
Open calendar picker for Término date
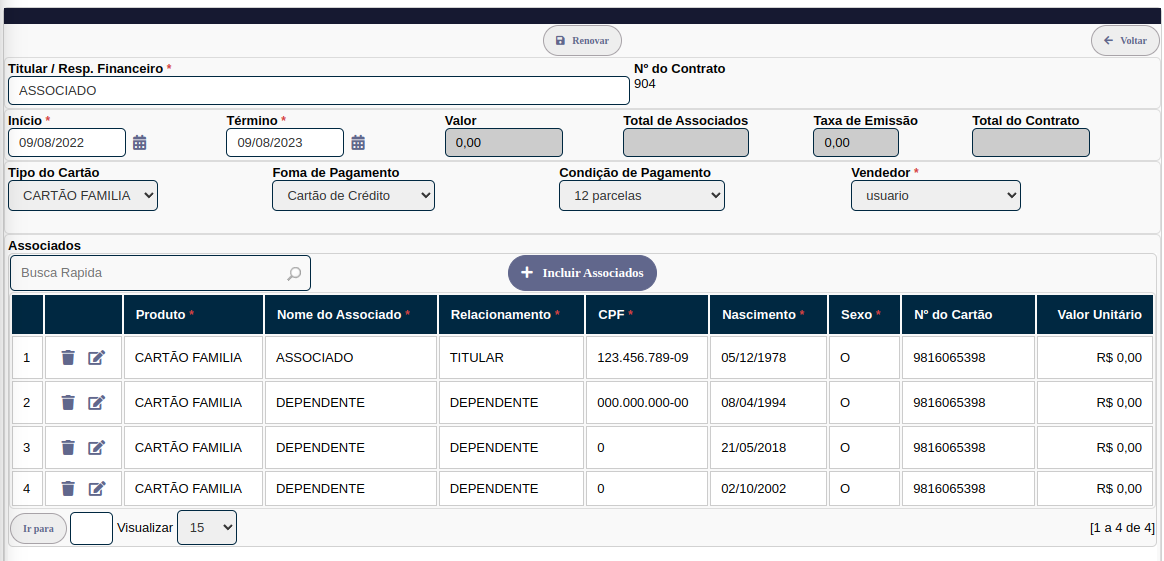click(x=358, y=143)
